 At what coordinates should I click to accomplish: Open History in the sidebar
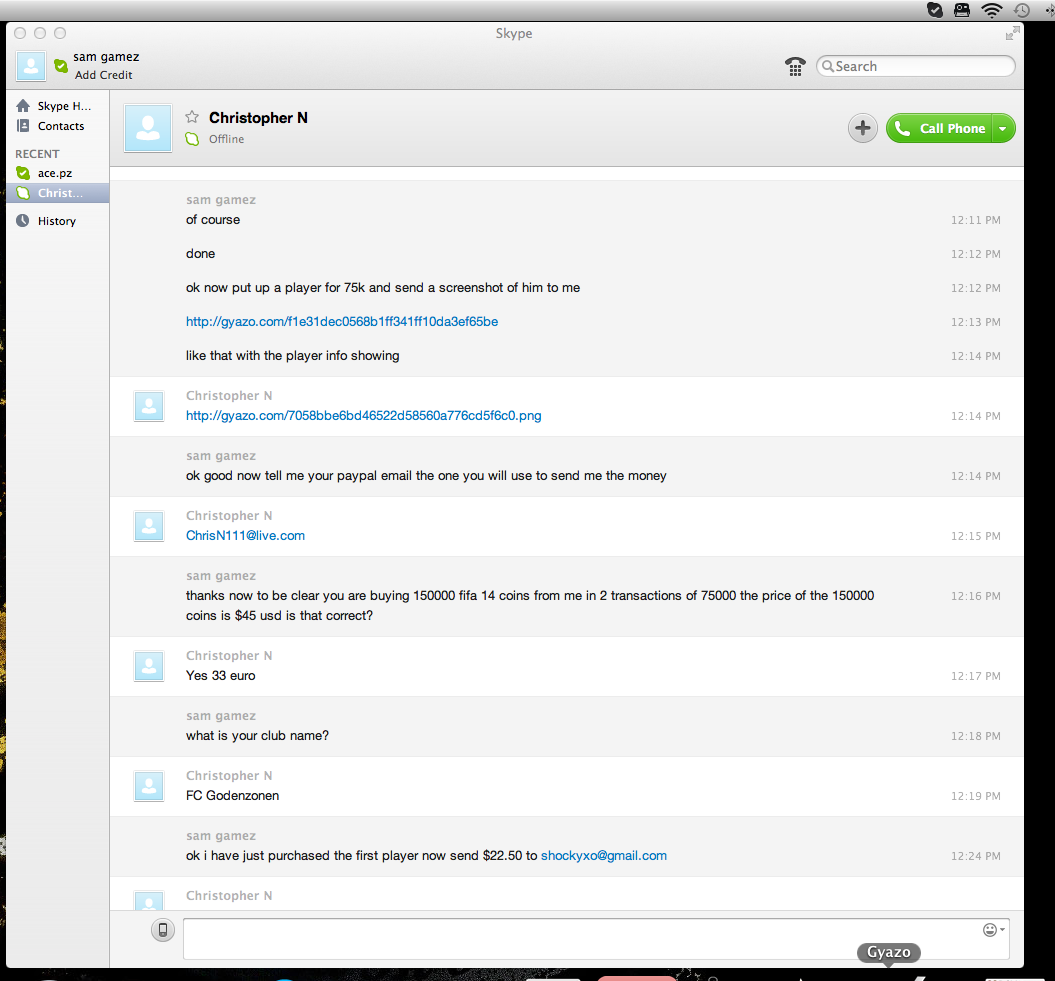click(x=56, y=221)
